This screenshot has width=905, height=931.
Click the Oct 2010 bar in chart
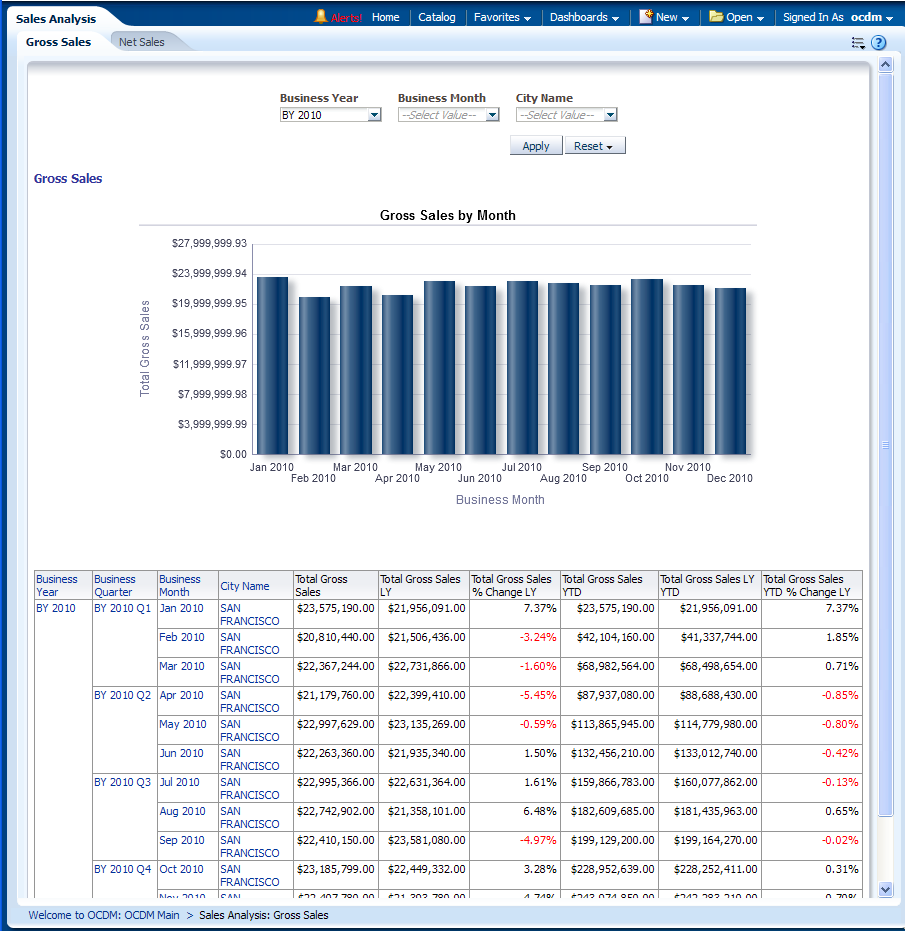647,366
